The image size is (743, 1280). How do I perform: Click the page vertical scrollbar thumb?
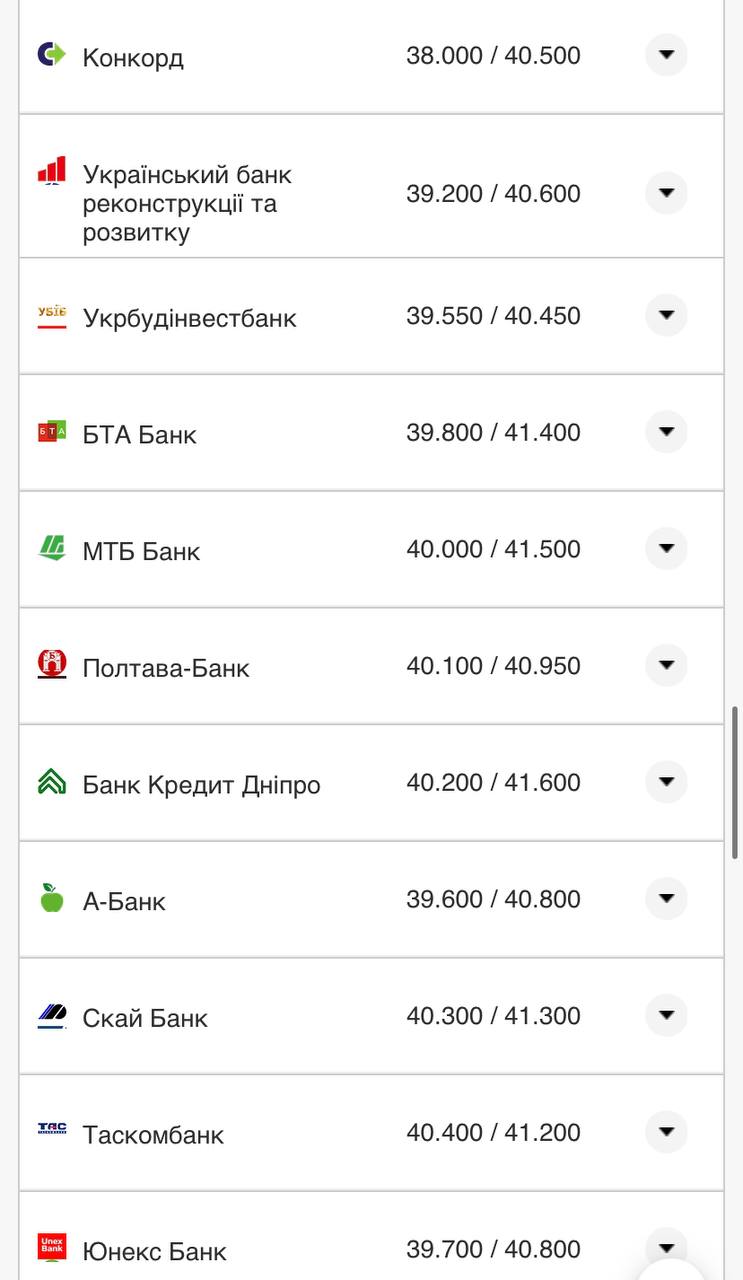pyautogui.click(x=735, y=782)
